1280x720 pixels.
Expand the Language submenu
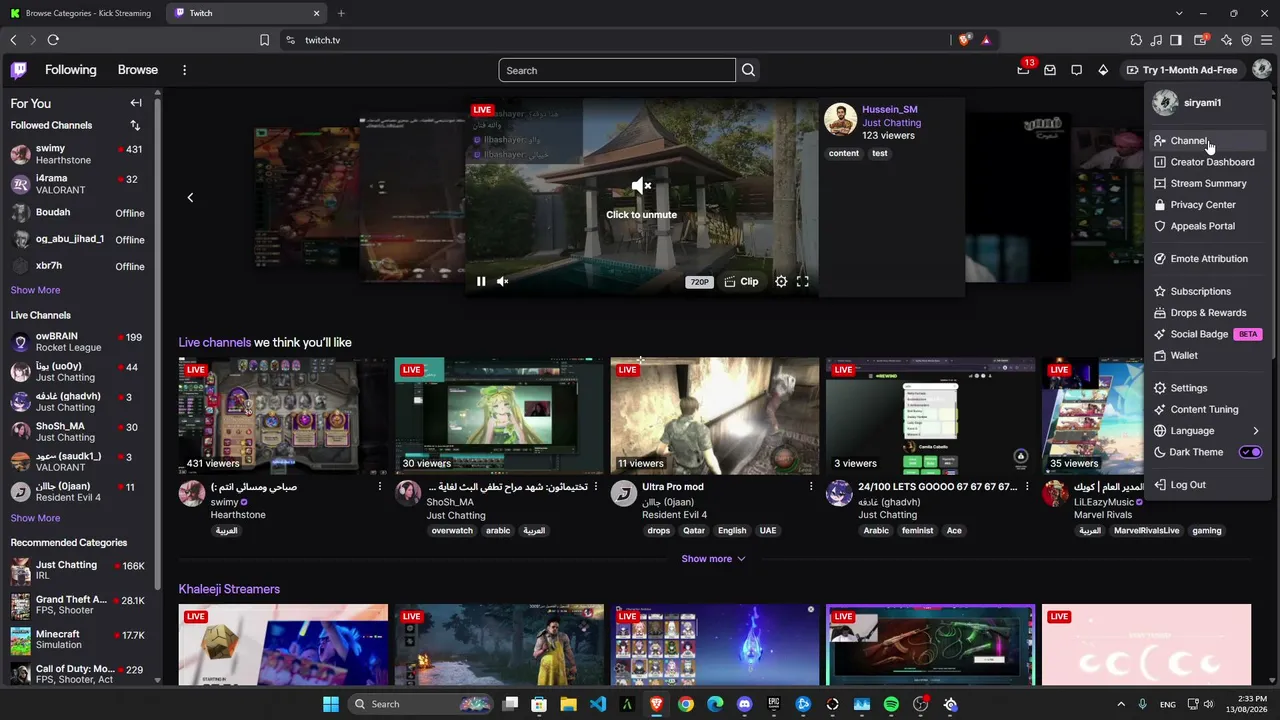1207,431
